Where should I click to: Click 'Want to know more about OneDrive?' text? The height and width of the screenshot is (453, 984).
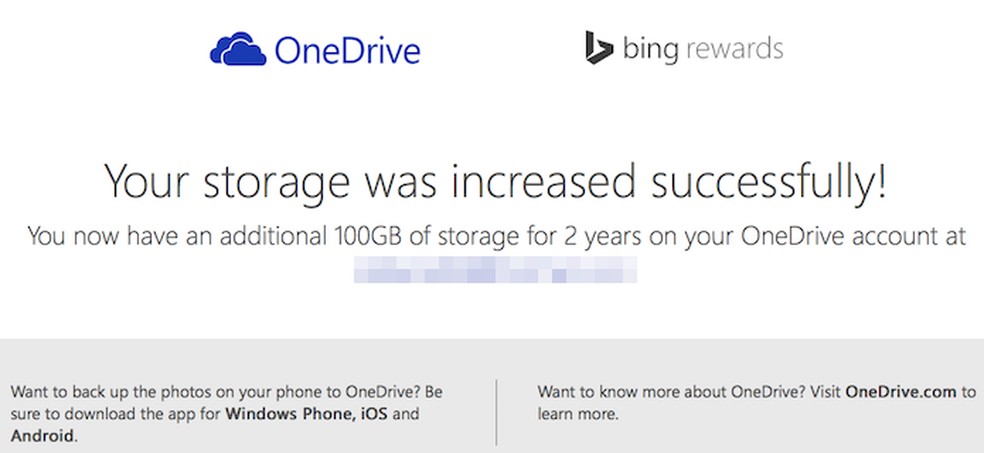click(x=659, y=391)
